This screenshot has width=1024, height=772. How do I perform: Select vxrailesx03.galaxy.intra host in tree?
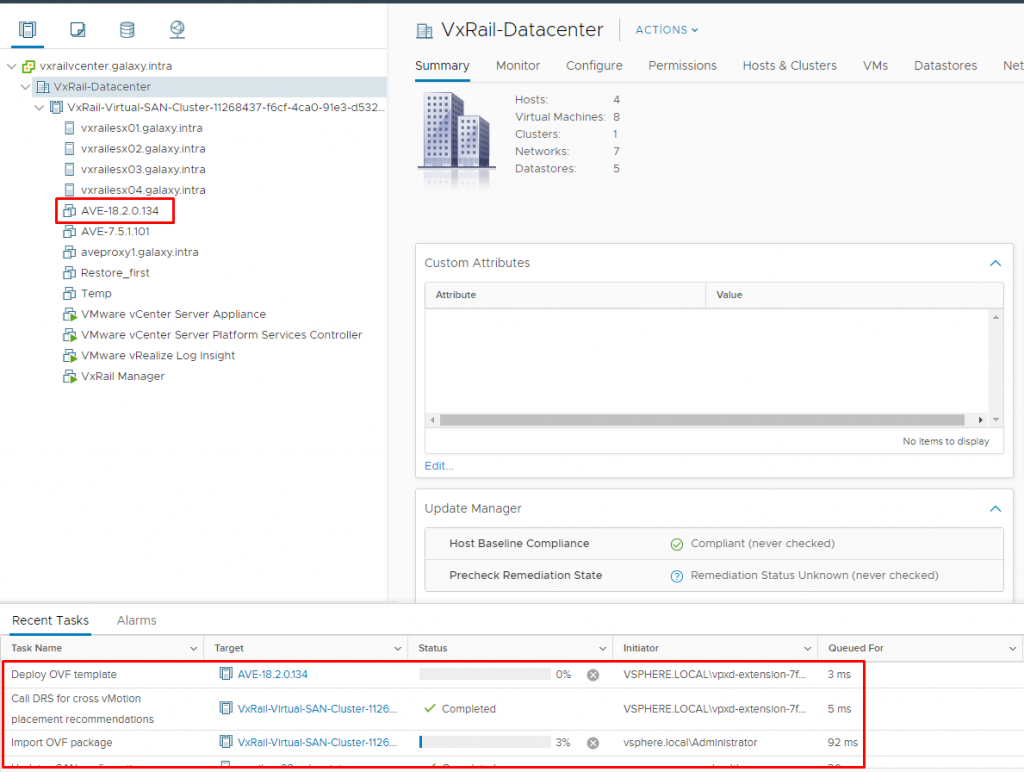(x=143, y=169)
